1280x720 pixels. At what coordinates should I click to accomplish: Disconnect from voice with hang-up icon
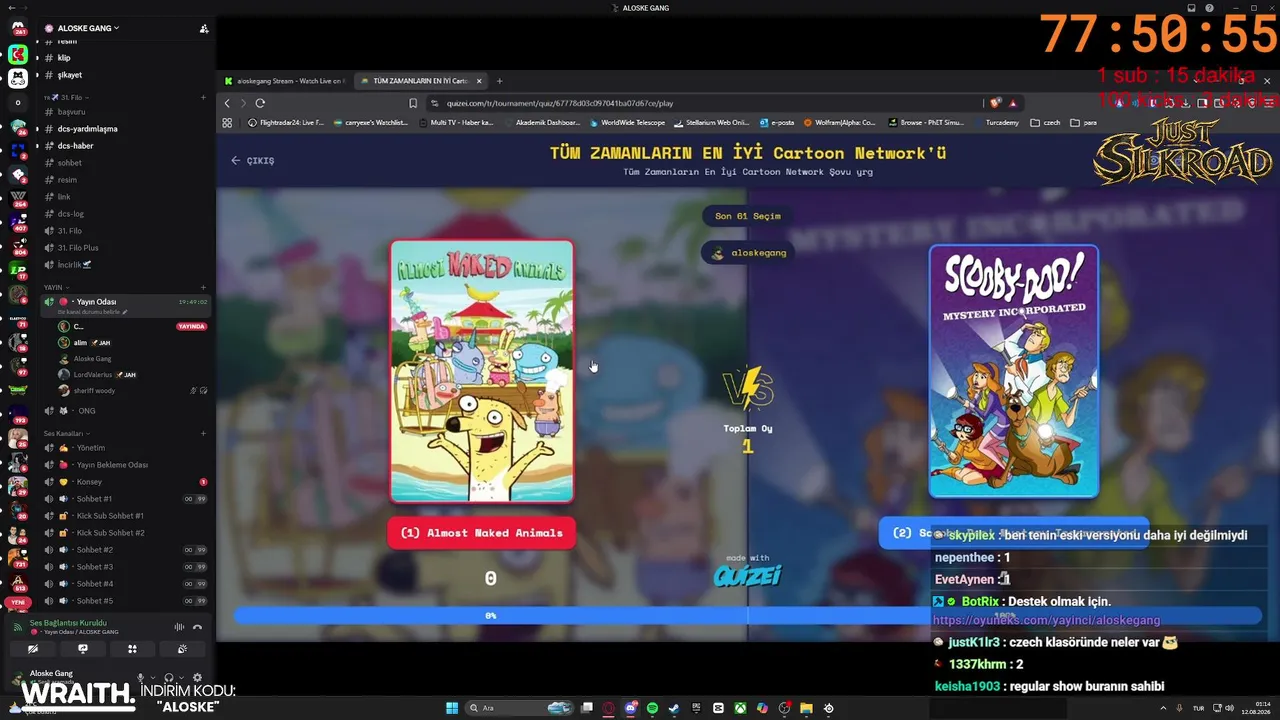tap(197, 627)
